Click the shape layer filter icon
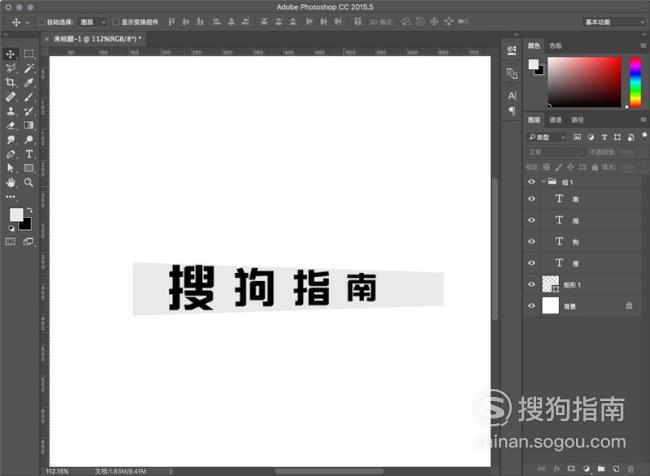 click(x=617, y=137)
